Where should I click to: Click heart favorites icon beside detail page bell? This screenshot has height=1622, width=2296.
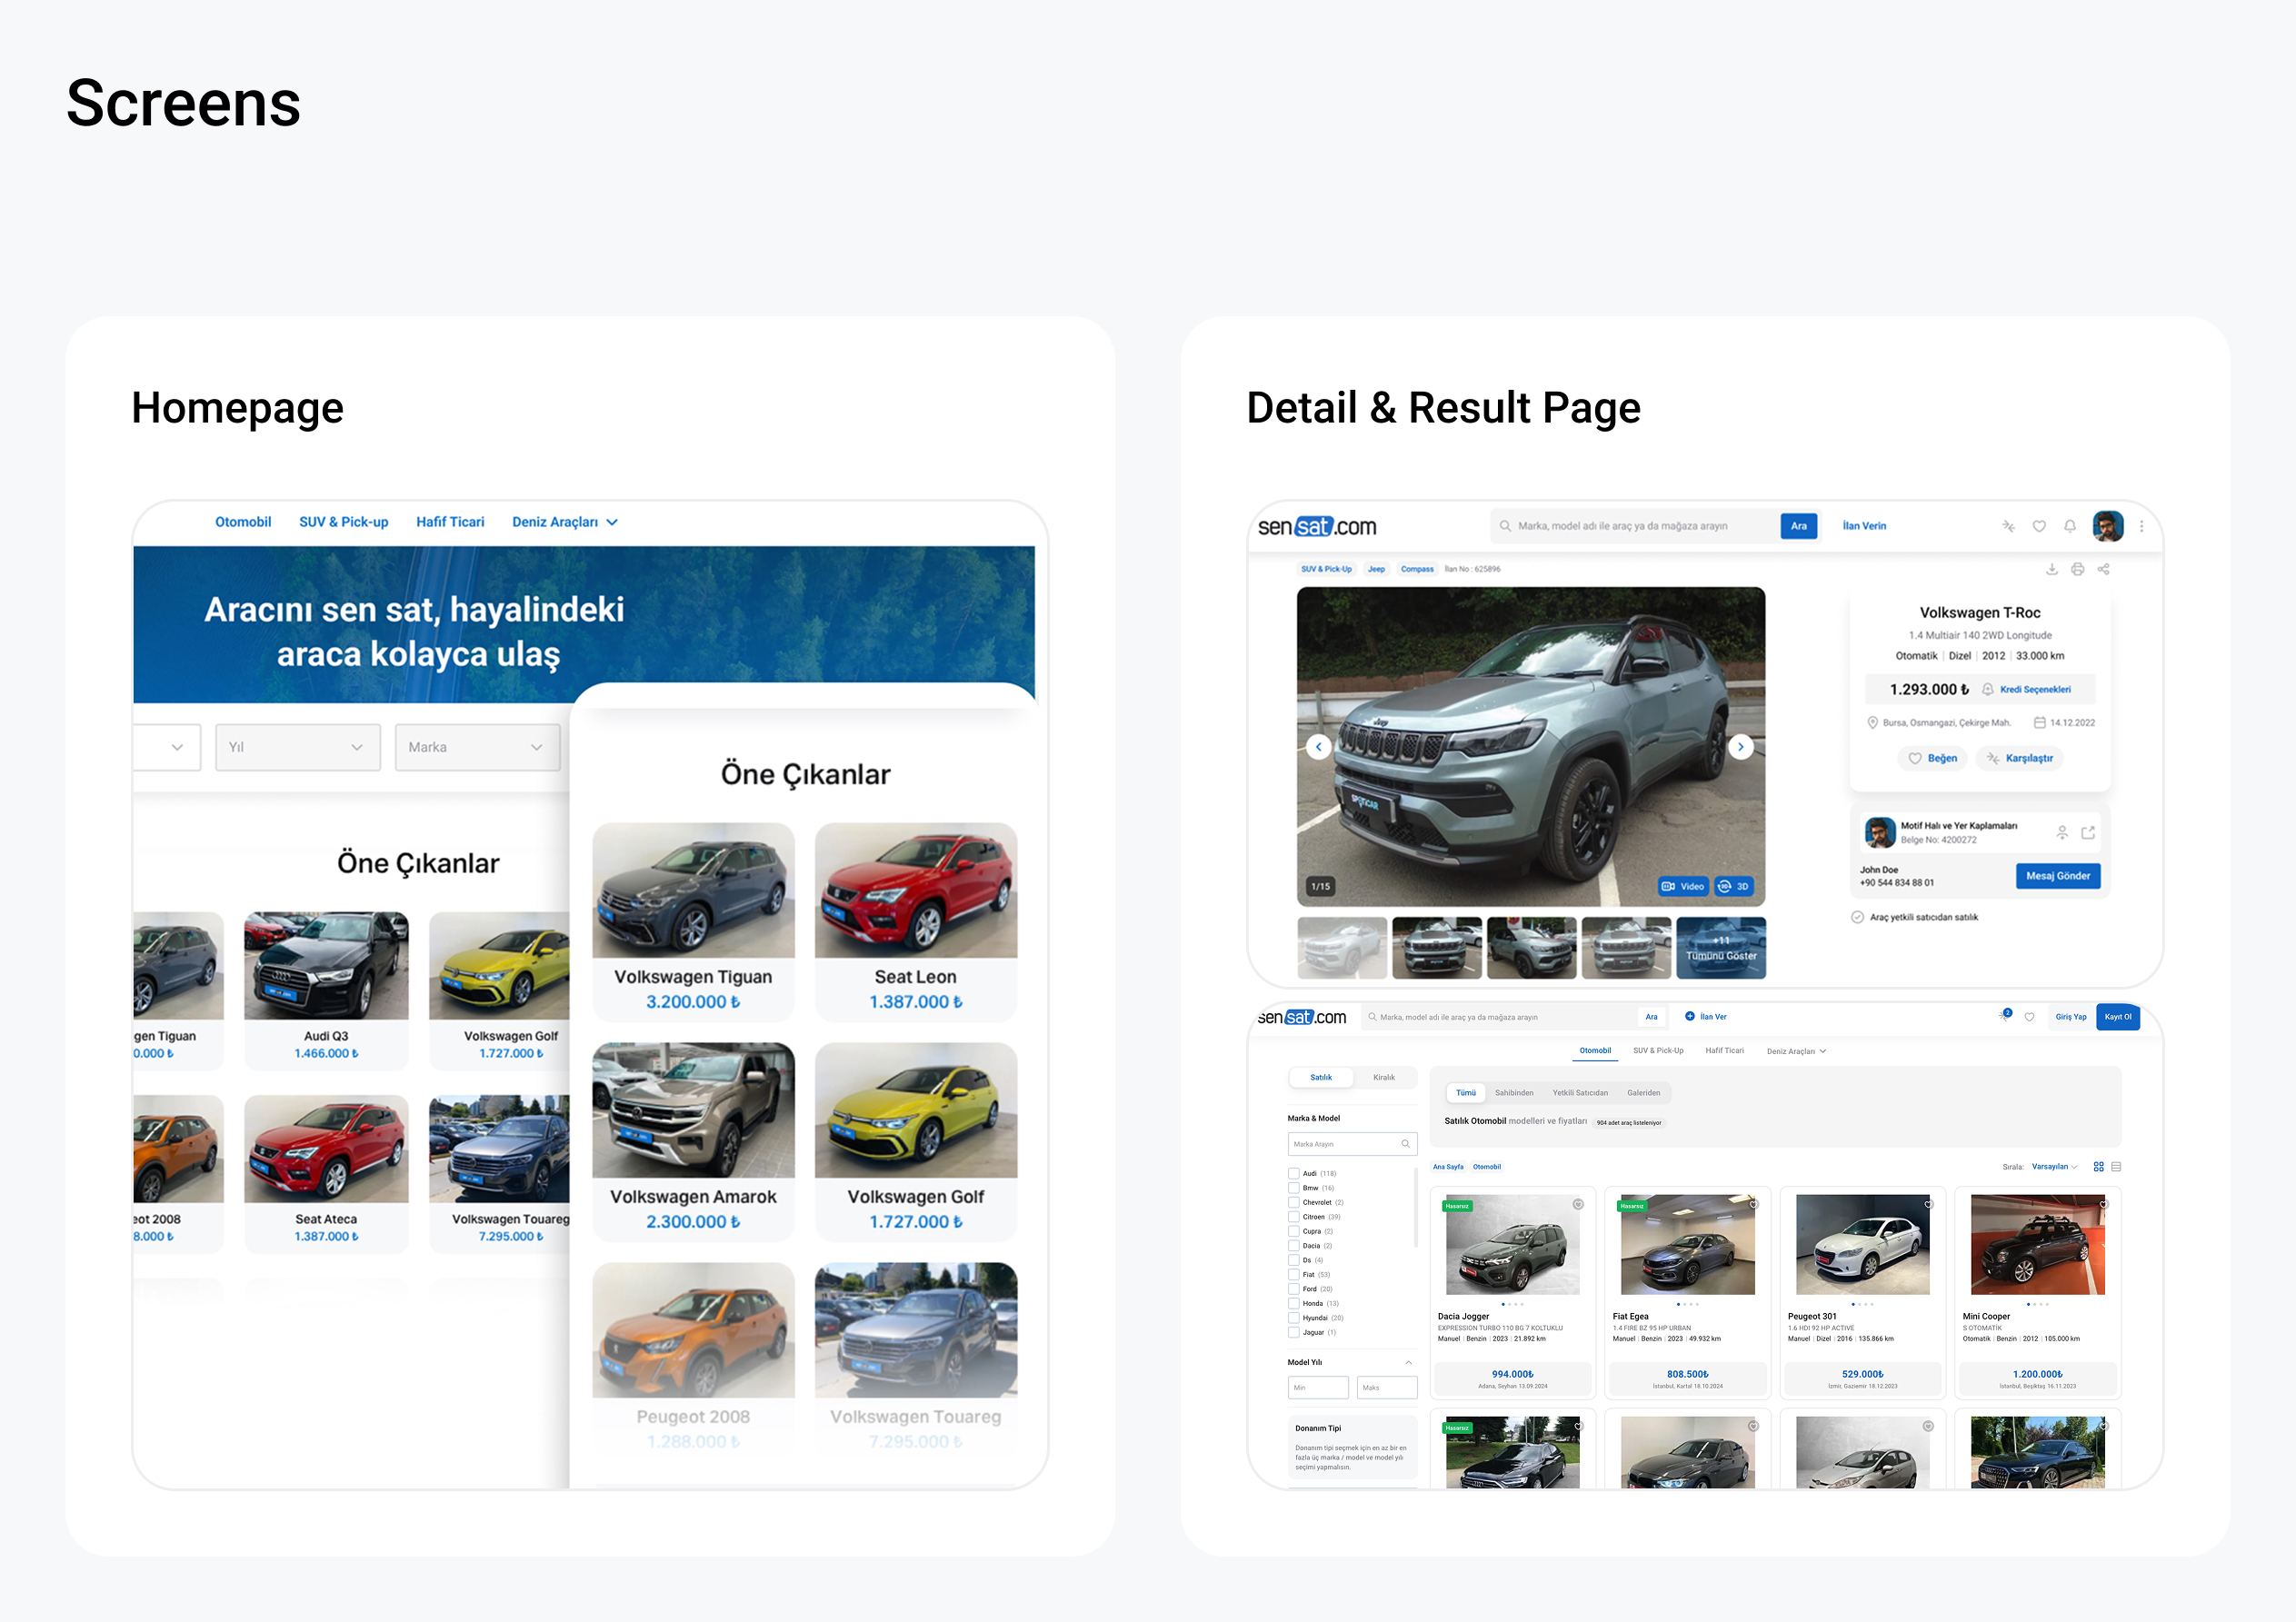(2039, 526)
